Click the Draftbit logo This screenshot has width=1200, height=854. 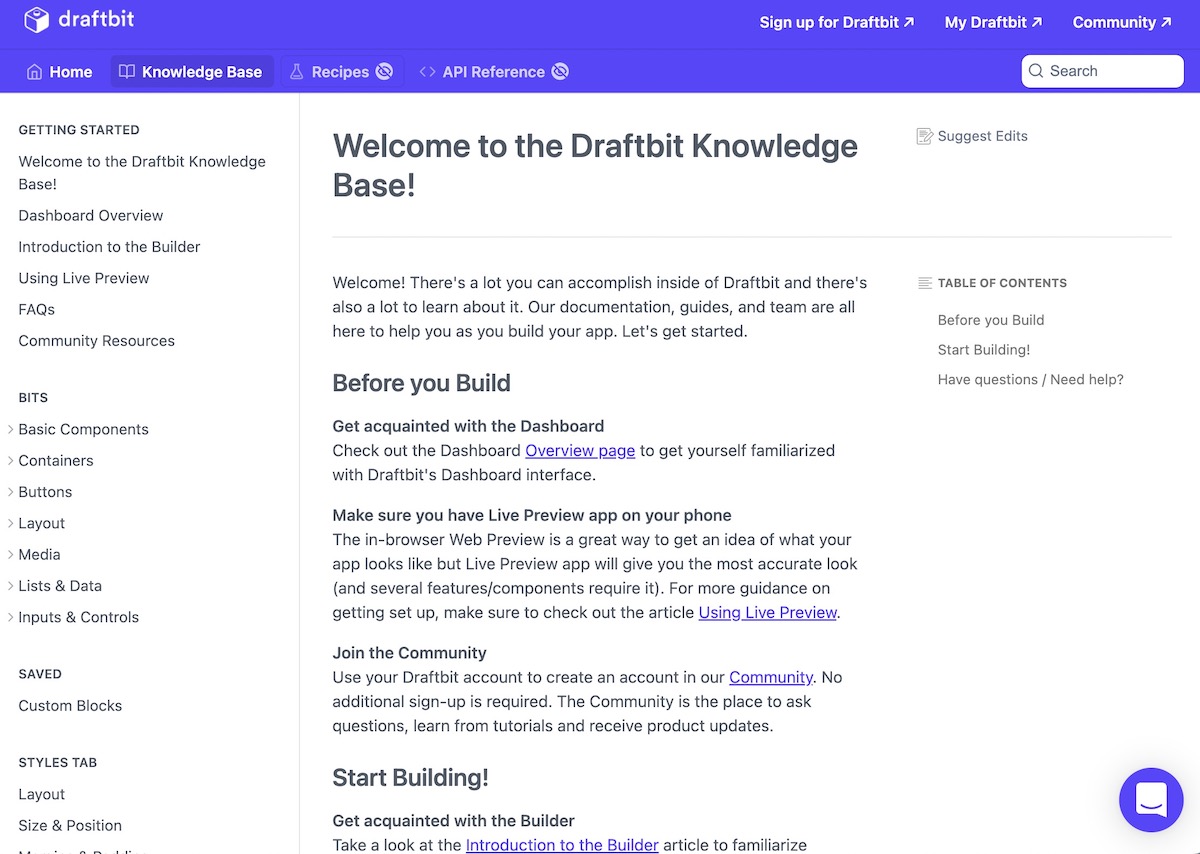tap(79, 20)
